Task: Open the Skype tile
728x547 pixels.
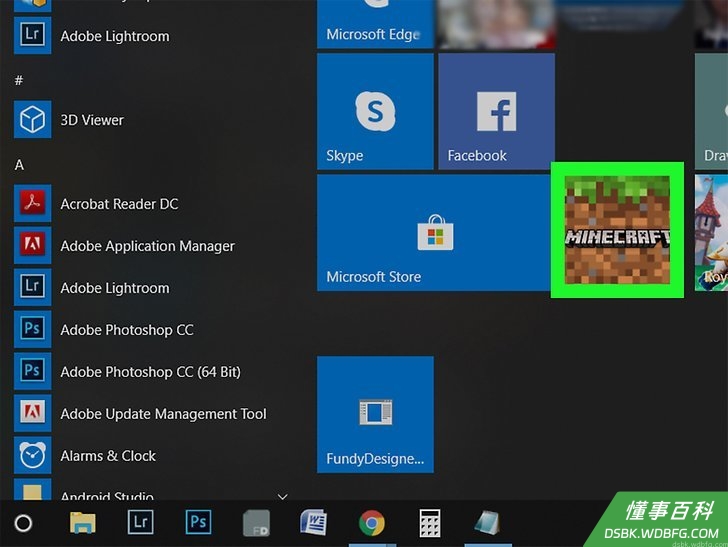Action: pos(375,111)
